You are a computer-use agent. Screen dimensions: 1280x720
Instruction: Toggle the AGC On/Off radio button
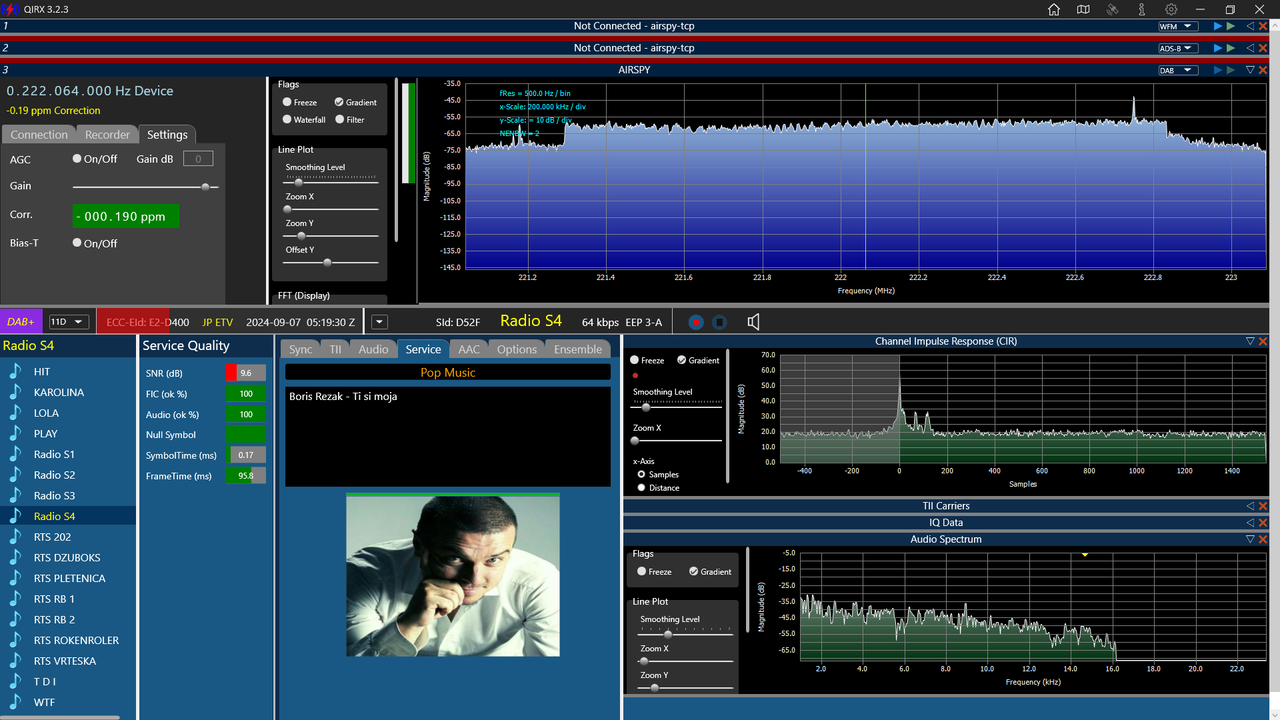[x=77, y=159]
